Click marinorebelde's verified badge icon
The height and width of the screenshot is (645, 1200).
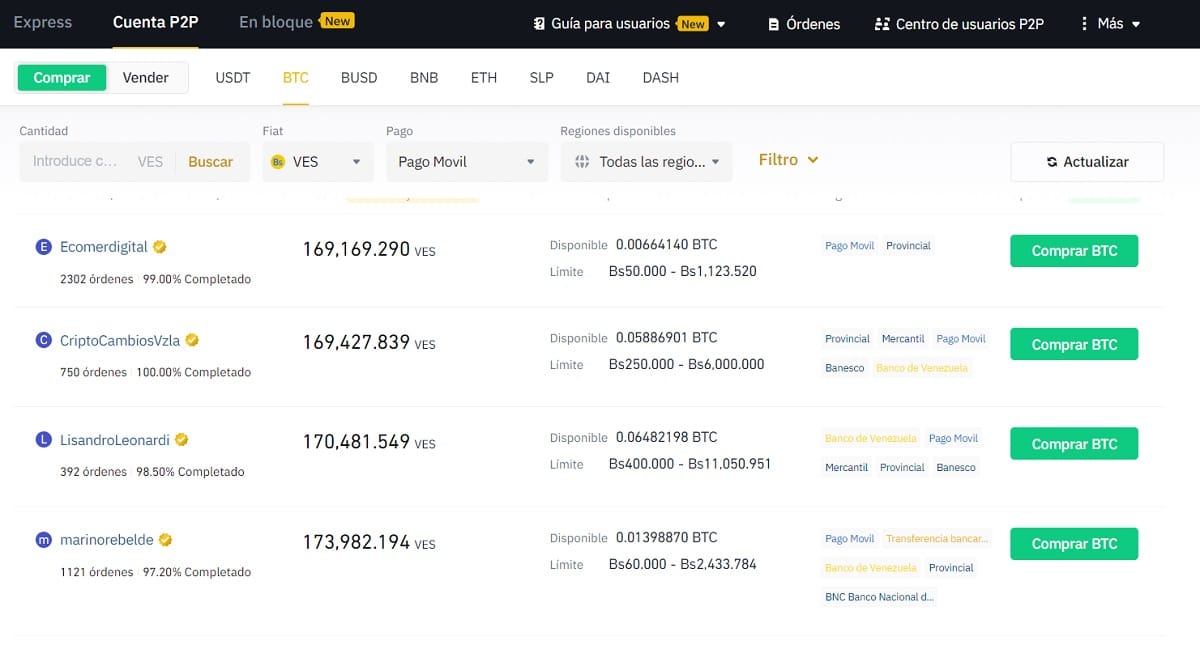[165, 540]
